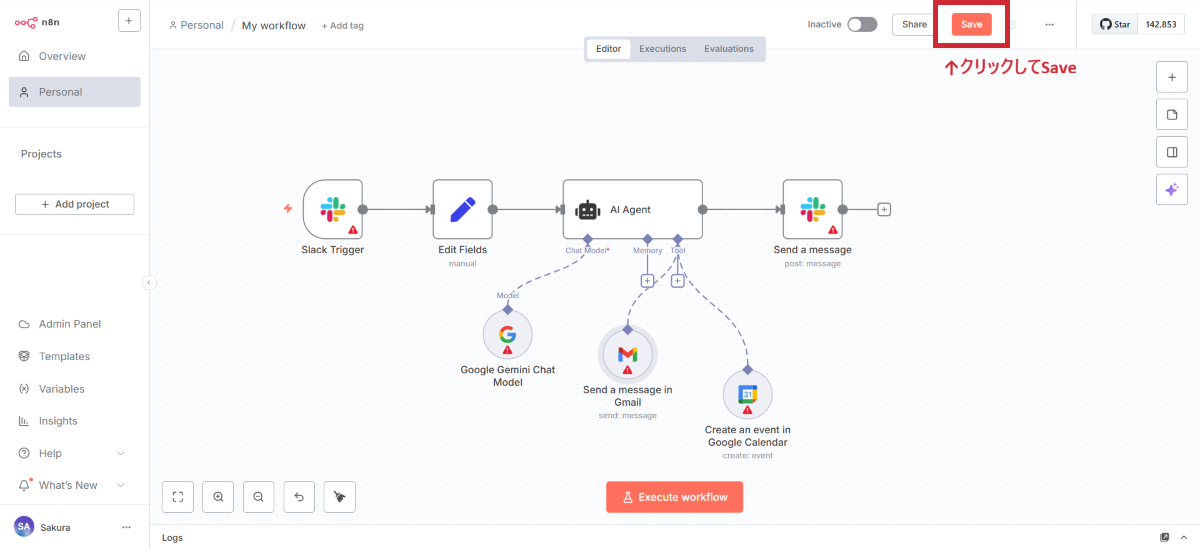Viewport: 1200px width, 549px height.
Task: Open the AI assistant sparkle icon
Action: (1171, 189)
